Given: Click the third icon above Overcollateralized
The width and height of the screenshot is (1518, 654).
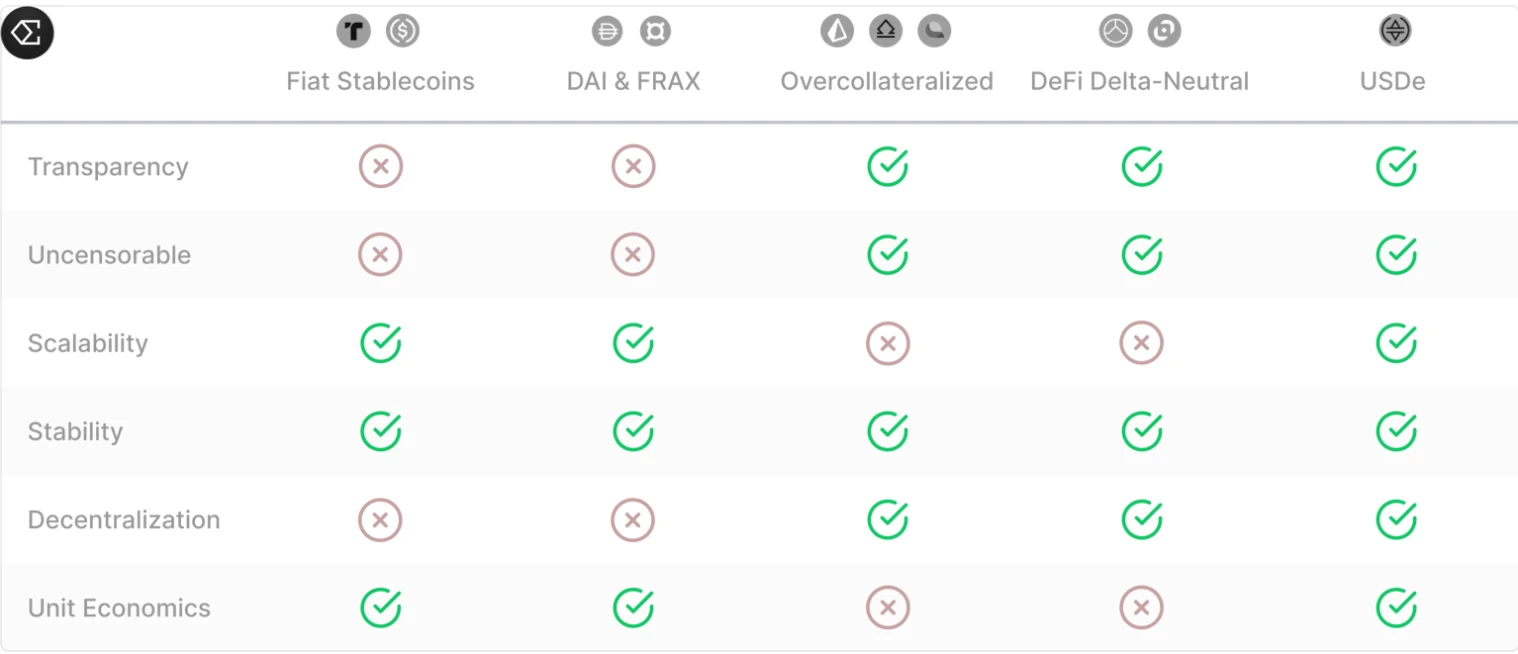Looking at the screenshot, I should tap(934, 32).
